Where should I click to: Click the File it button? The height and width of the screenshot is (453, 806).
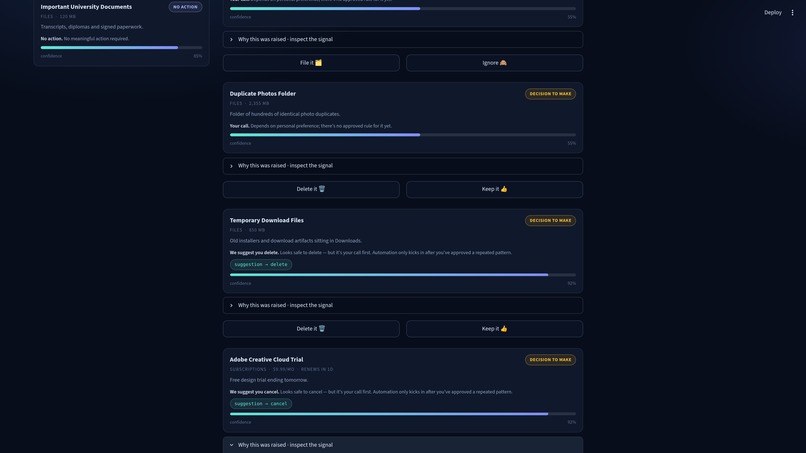click(x=311, y=63)
